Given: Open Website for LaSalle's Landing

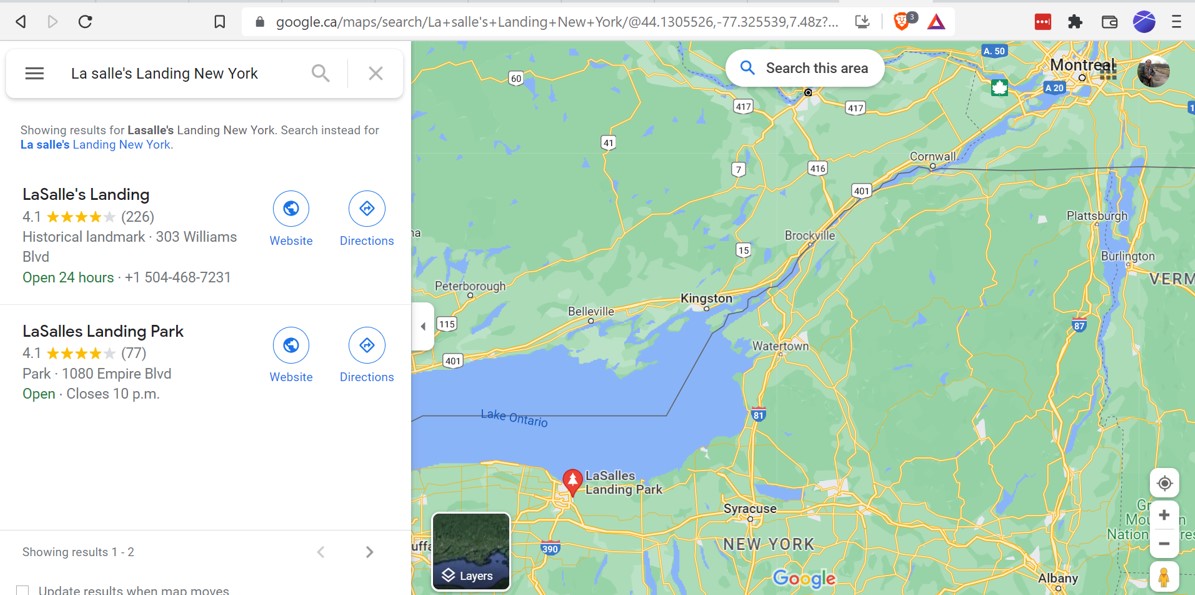Looking at the screenshot, I should click(x=291, y=219).
